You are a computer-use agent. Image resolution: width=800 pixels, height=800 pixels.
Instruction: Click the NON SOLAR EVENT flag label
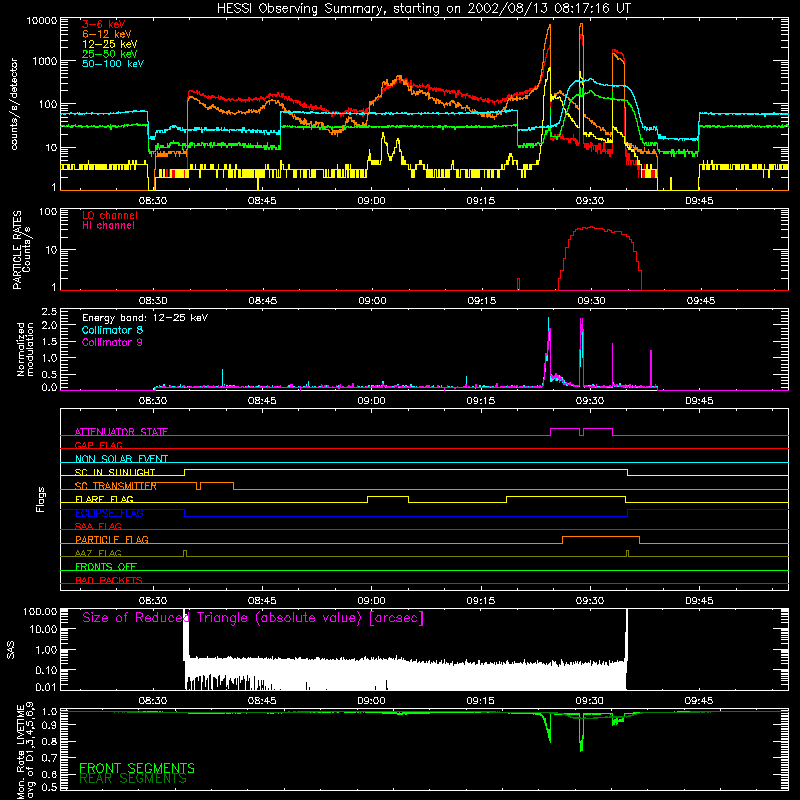click(x=121, y=459)
